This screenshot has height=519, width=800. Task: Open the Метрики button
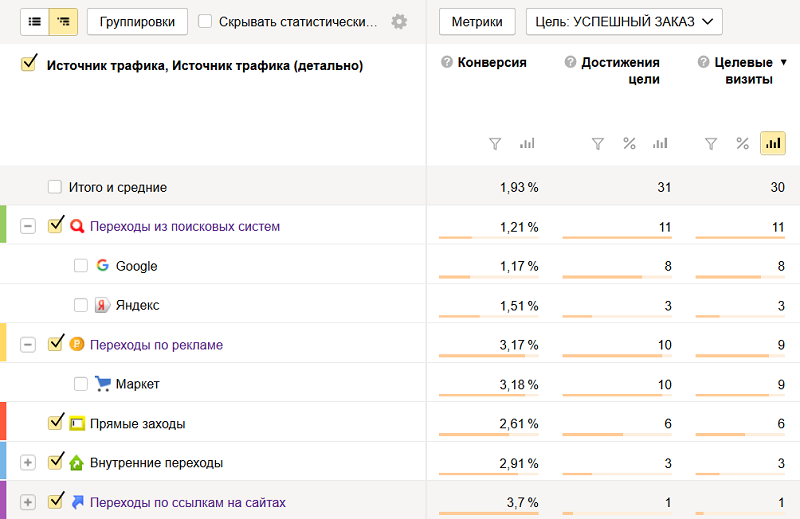pos(477,21)
